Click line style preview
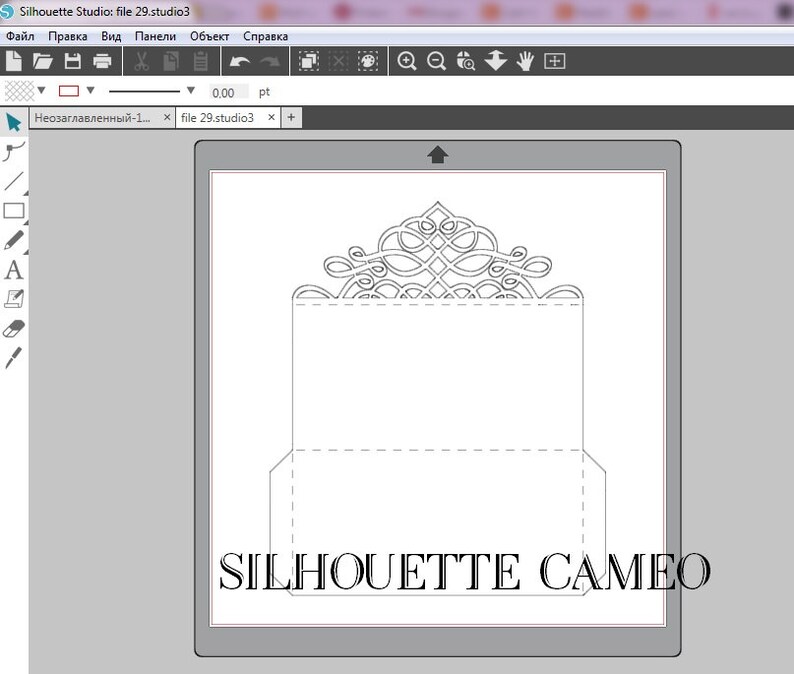Screen dimensions: 794x674 (144, 92)
